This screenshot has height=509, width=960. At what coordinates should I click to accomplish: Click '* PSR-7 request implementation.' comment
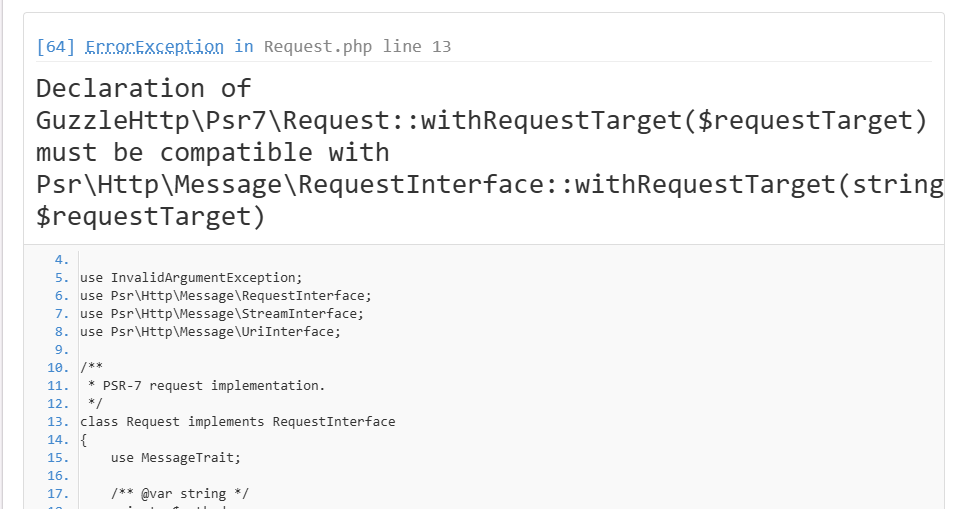206,386
